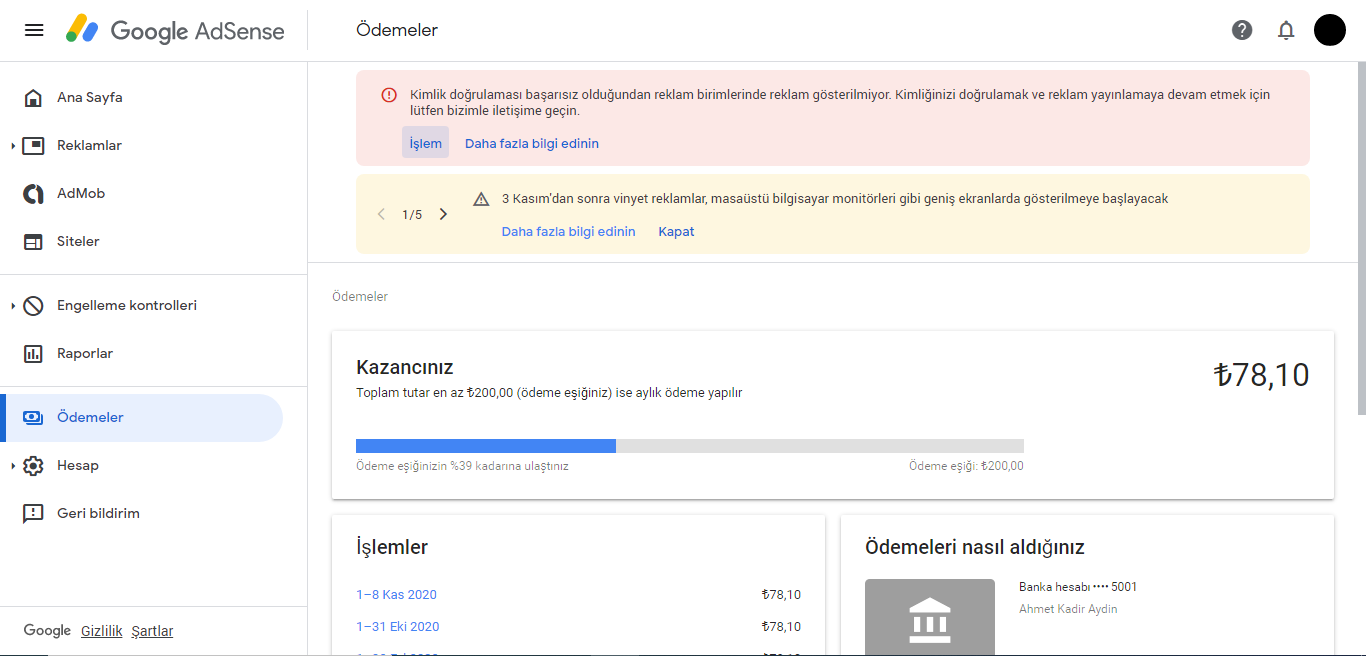Click the Ödemeler money icon

click(33, 417)
